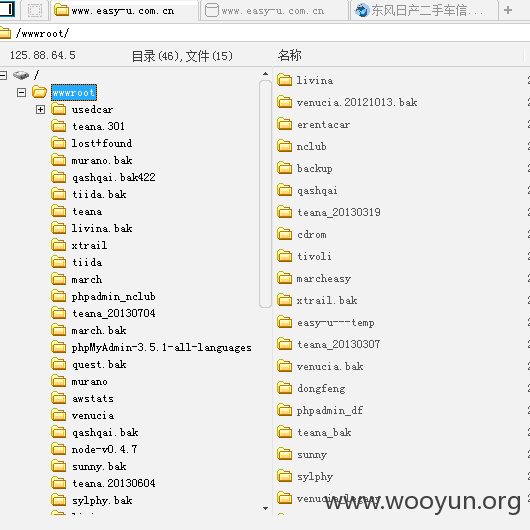530x530 pixels.
Task: Click the murano folder icon
Action: click(59, 381)
